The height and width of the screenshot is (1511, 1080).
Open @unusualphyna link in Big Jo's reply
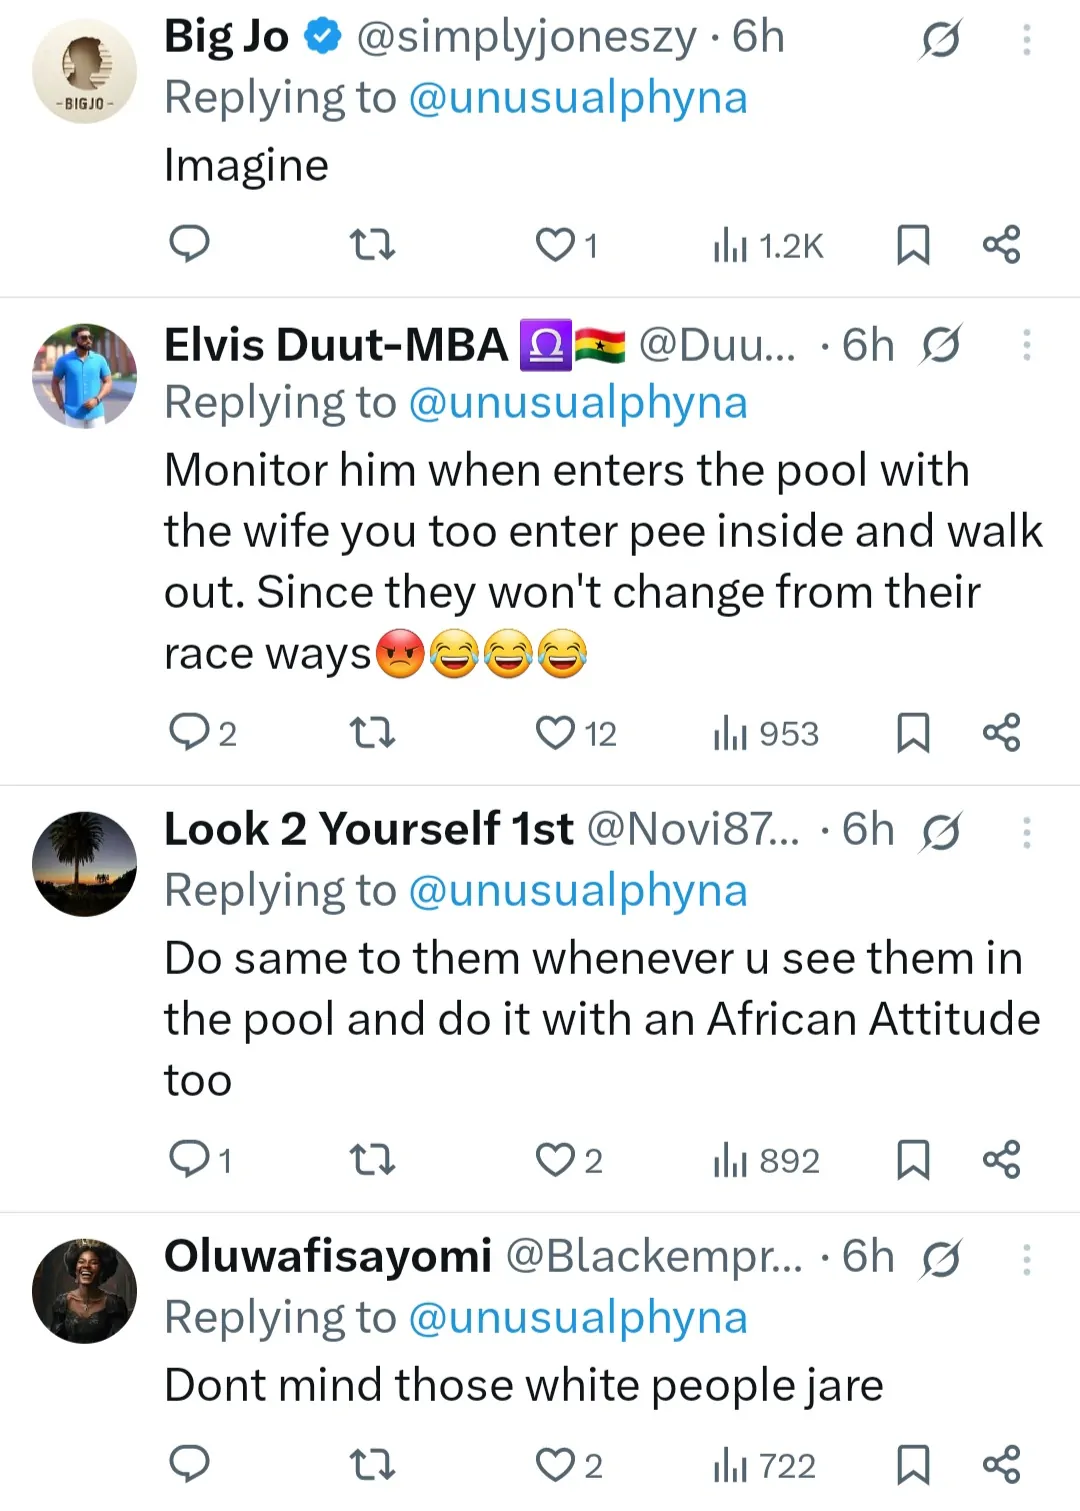click(x=578, y=98)
